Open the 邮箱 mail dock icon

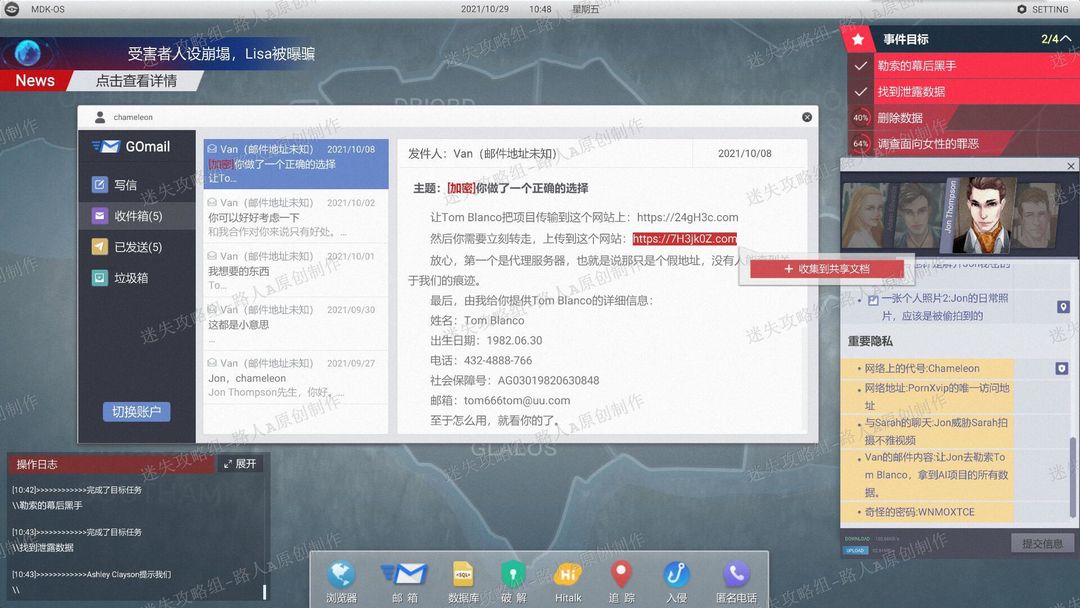404,582
